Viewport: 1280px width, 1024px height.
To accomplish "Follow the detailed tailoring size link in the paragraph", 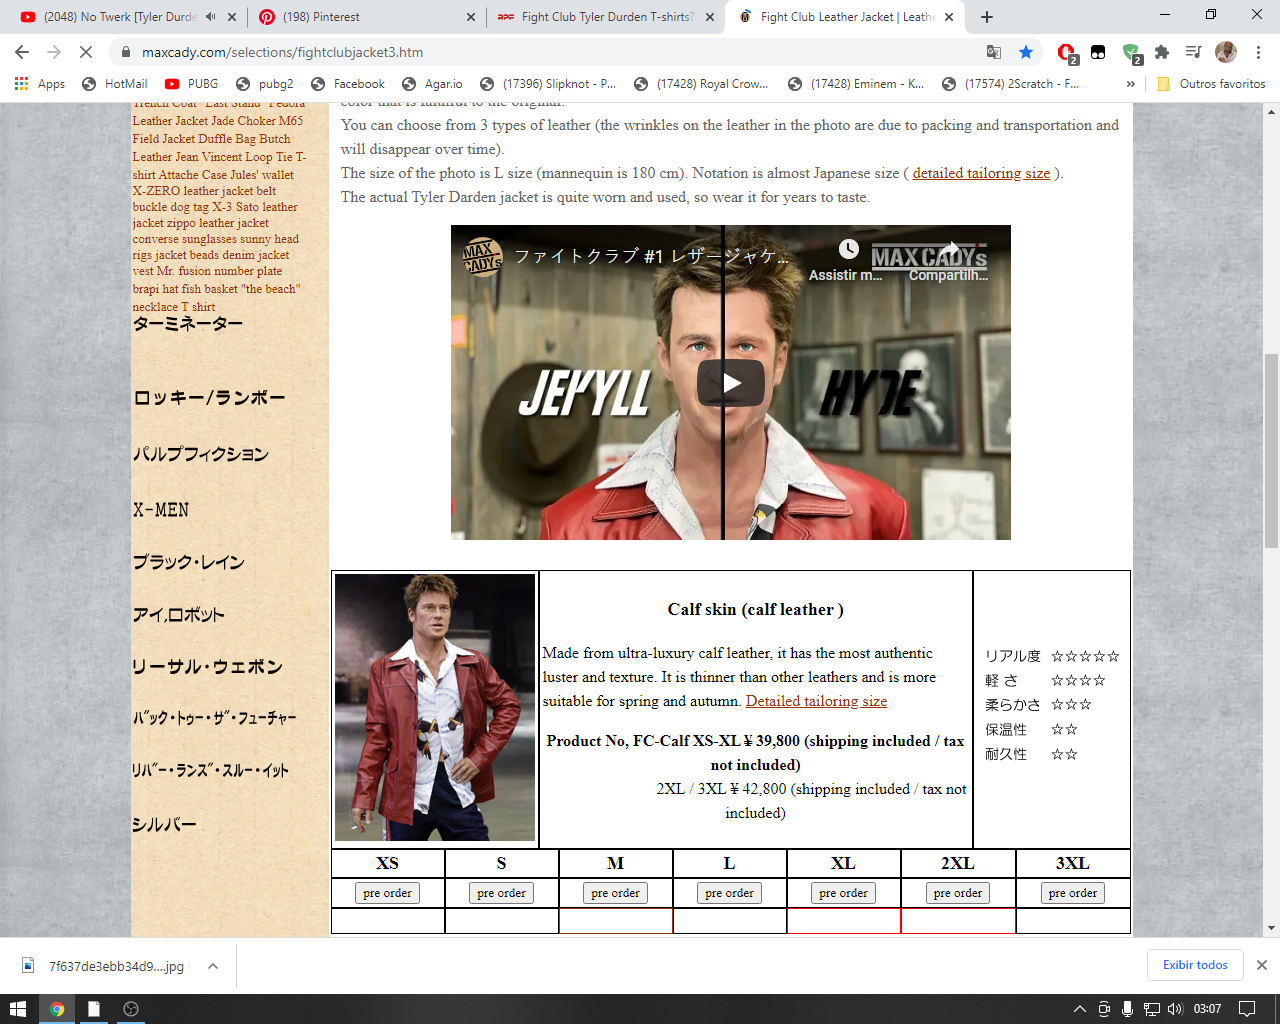I will tap(981, 173).
